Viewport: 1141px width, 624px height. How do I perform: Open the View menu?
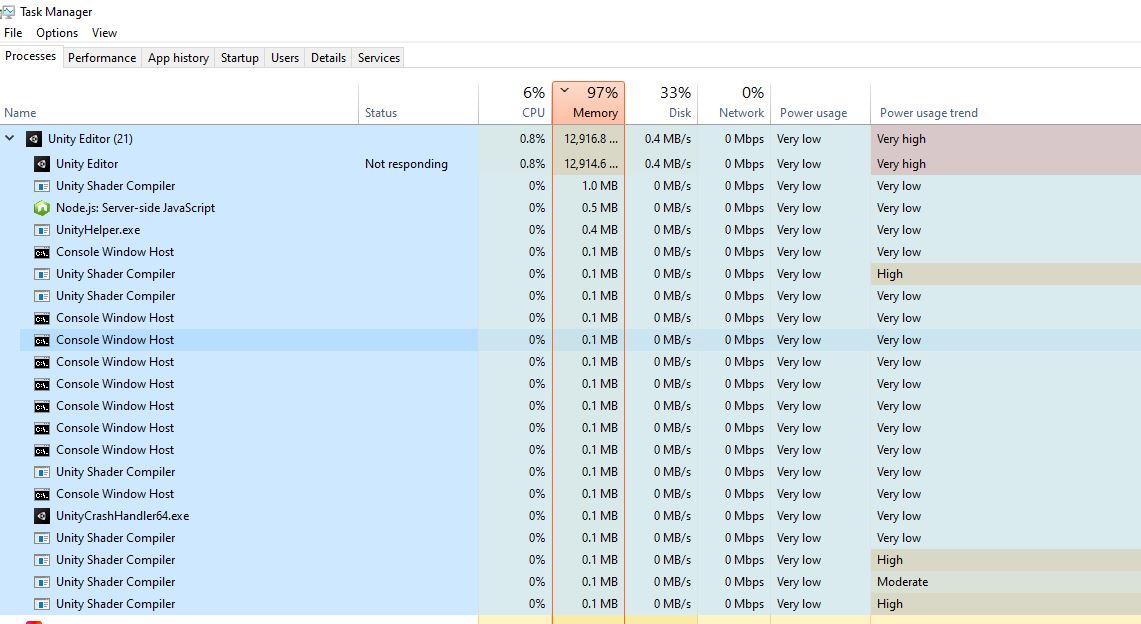[104, 33]
